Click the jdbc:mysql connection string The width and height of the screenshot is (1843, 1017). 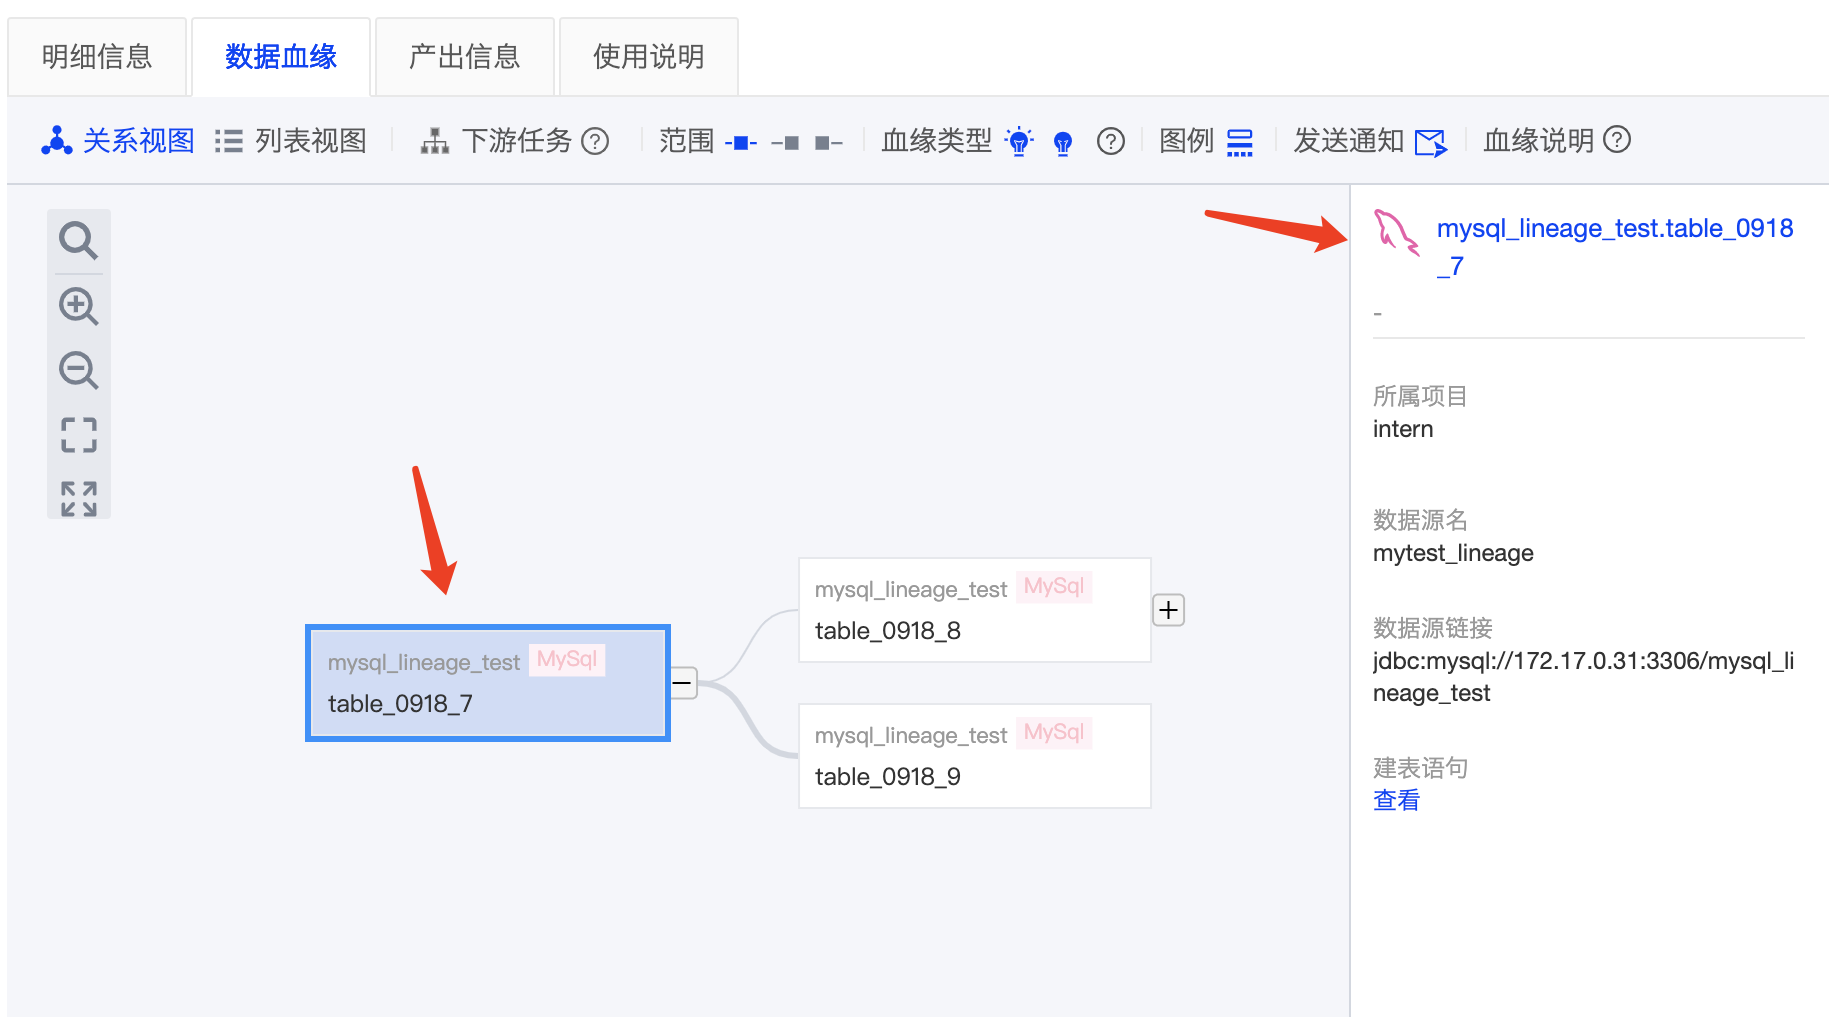[1584, 677]
